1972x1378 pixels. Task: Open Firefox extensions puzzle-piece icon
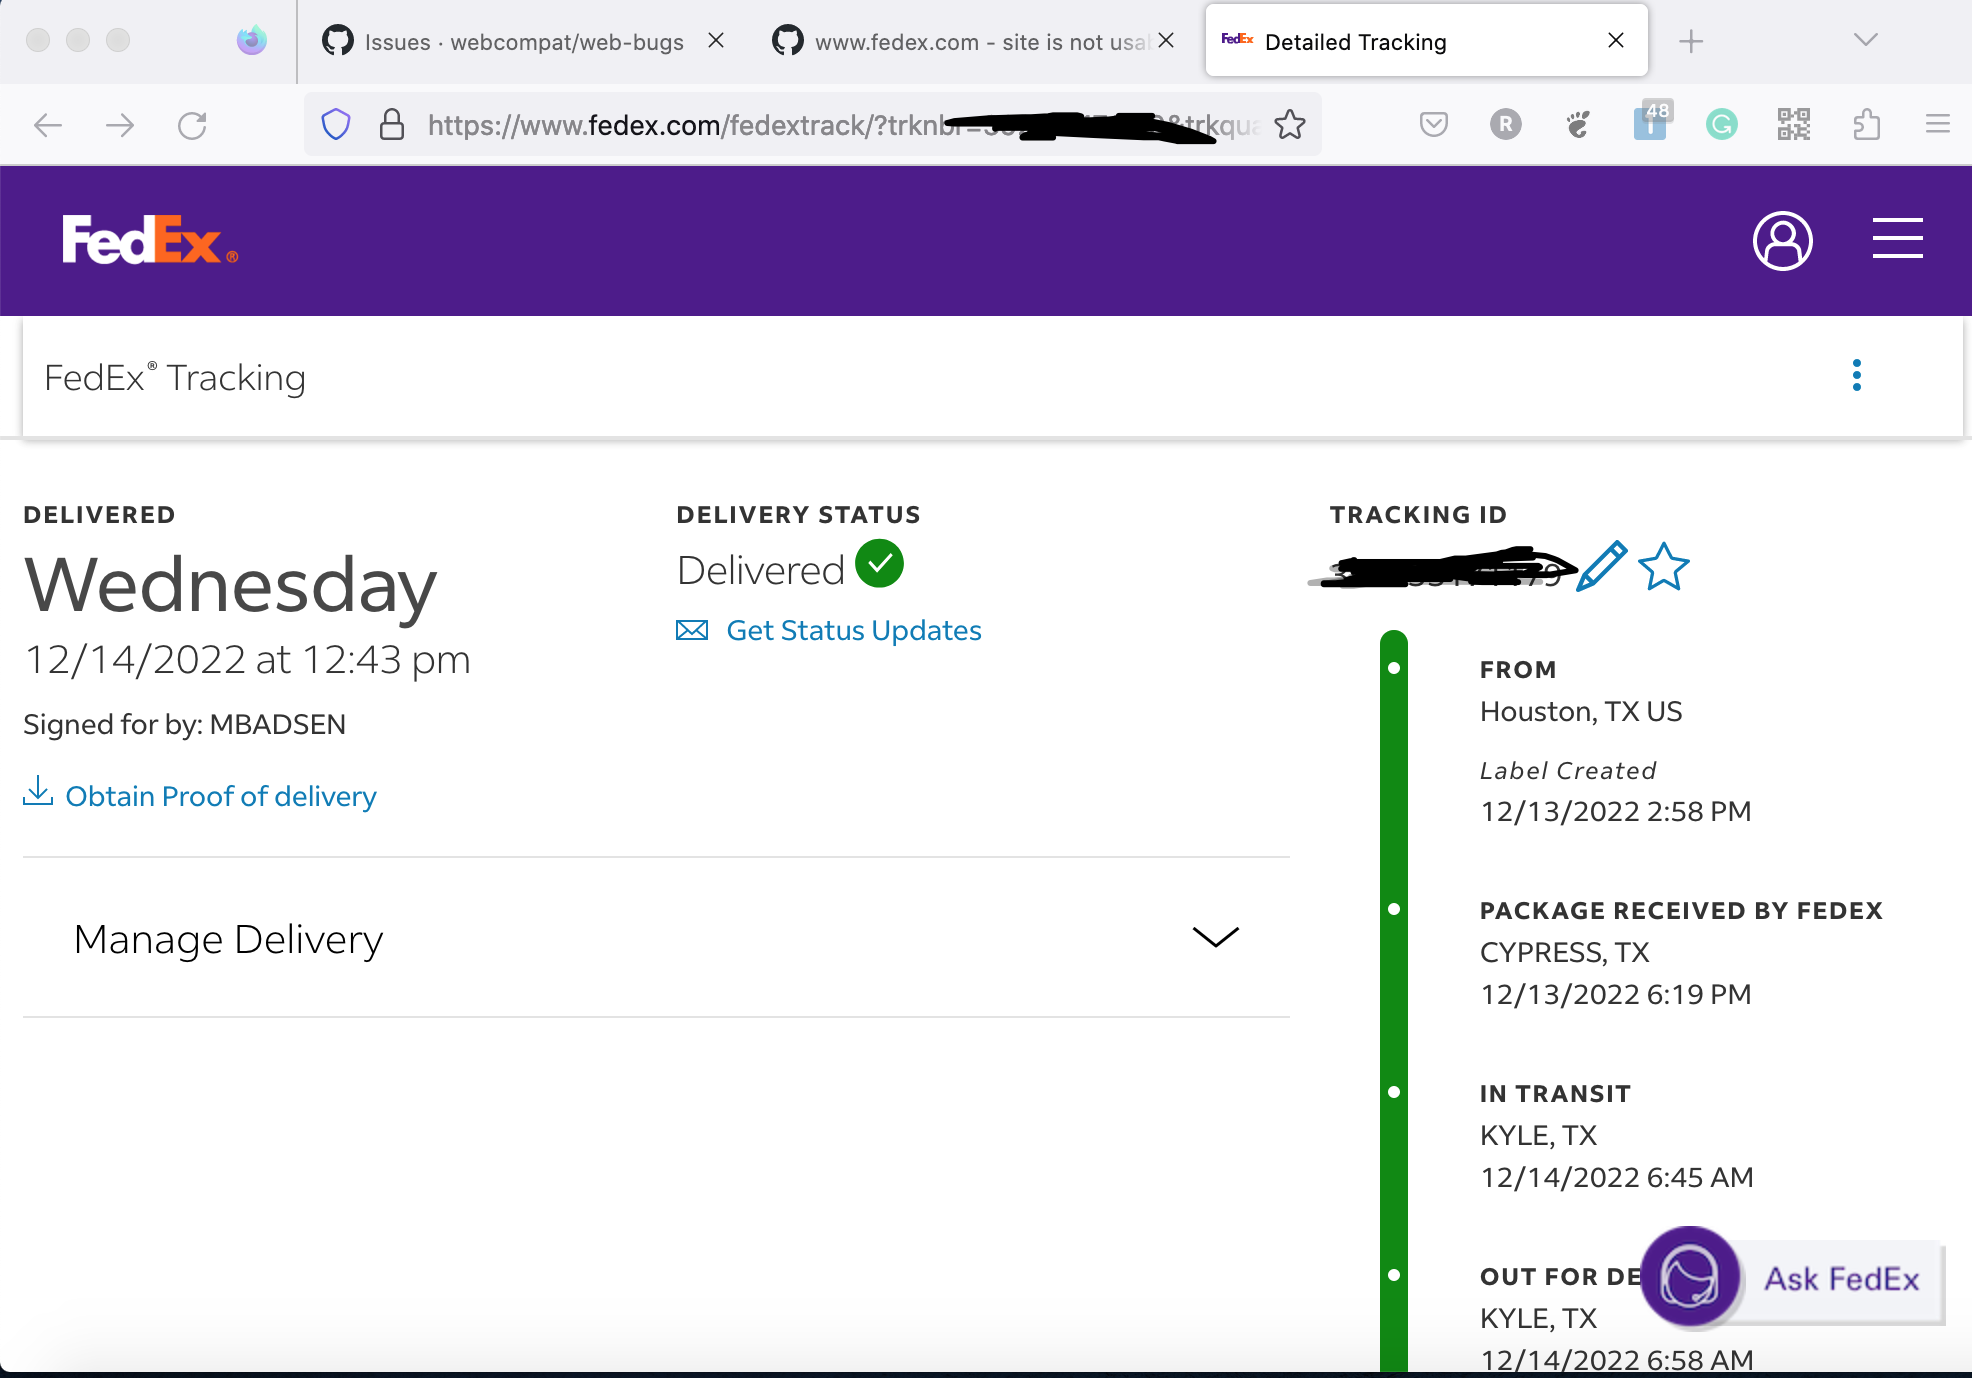click(1867, 124)
